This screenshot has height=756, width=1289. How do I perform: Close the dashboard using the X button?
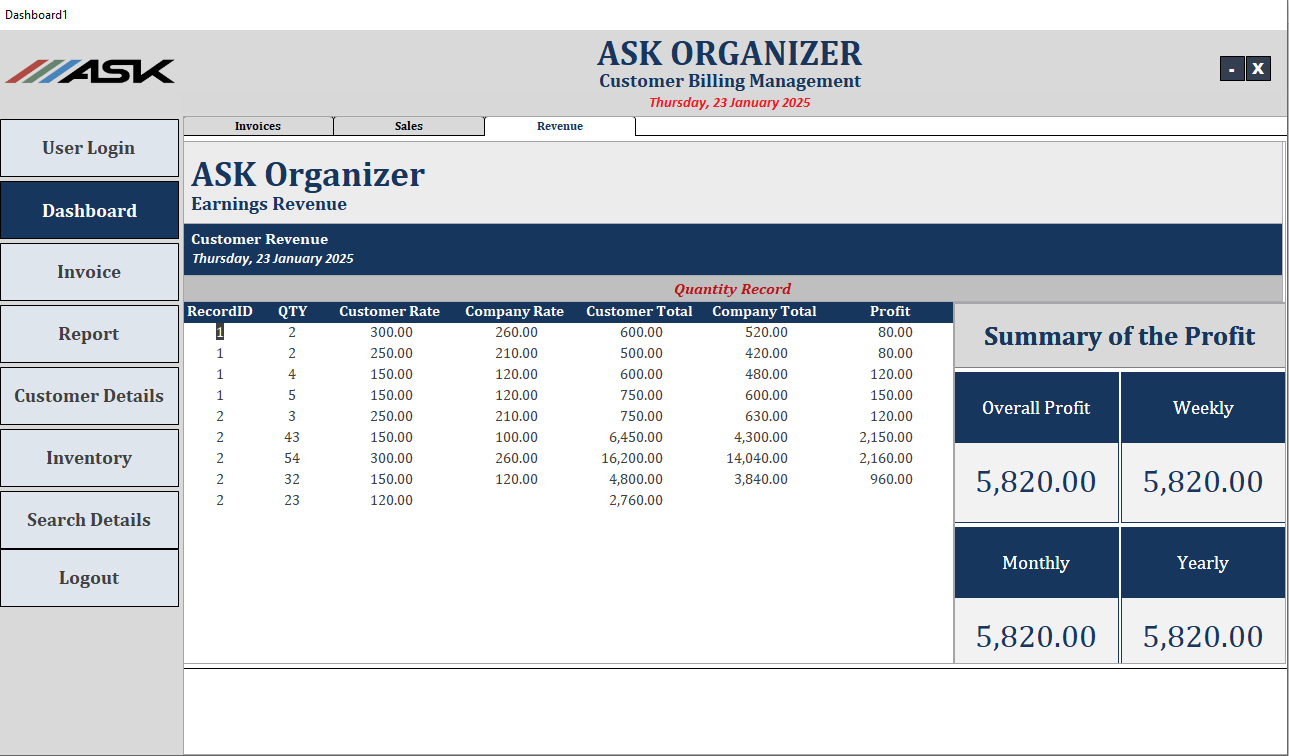(x=1258, y=69)
